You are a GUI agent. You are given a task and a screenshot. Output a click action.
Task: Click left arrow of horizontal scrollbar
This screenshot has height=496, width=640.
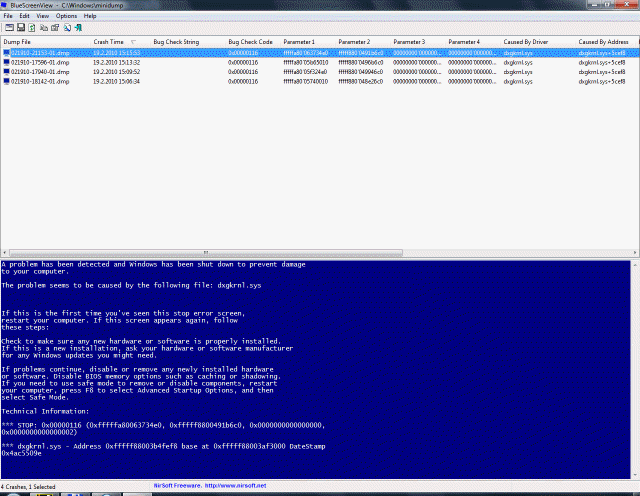pos(4,253)
